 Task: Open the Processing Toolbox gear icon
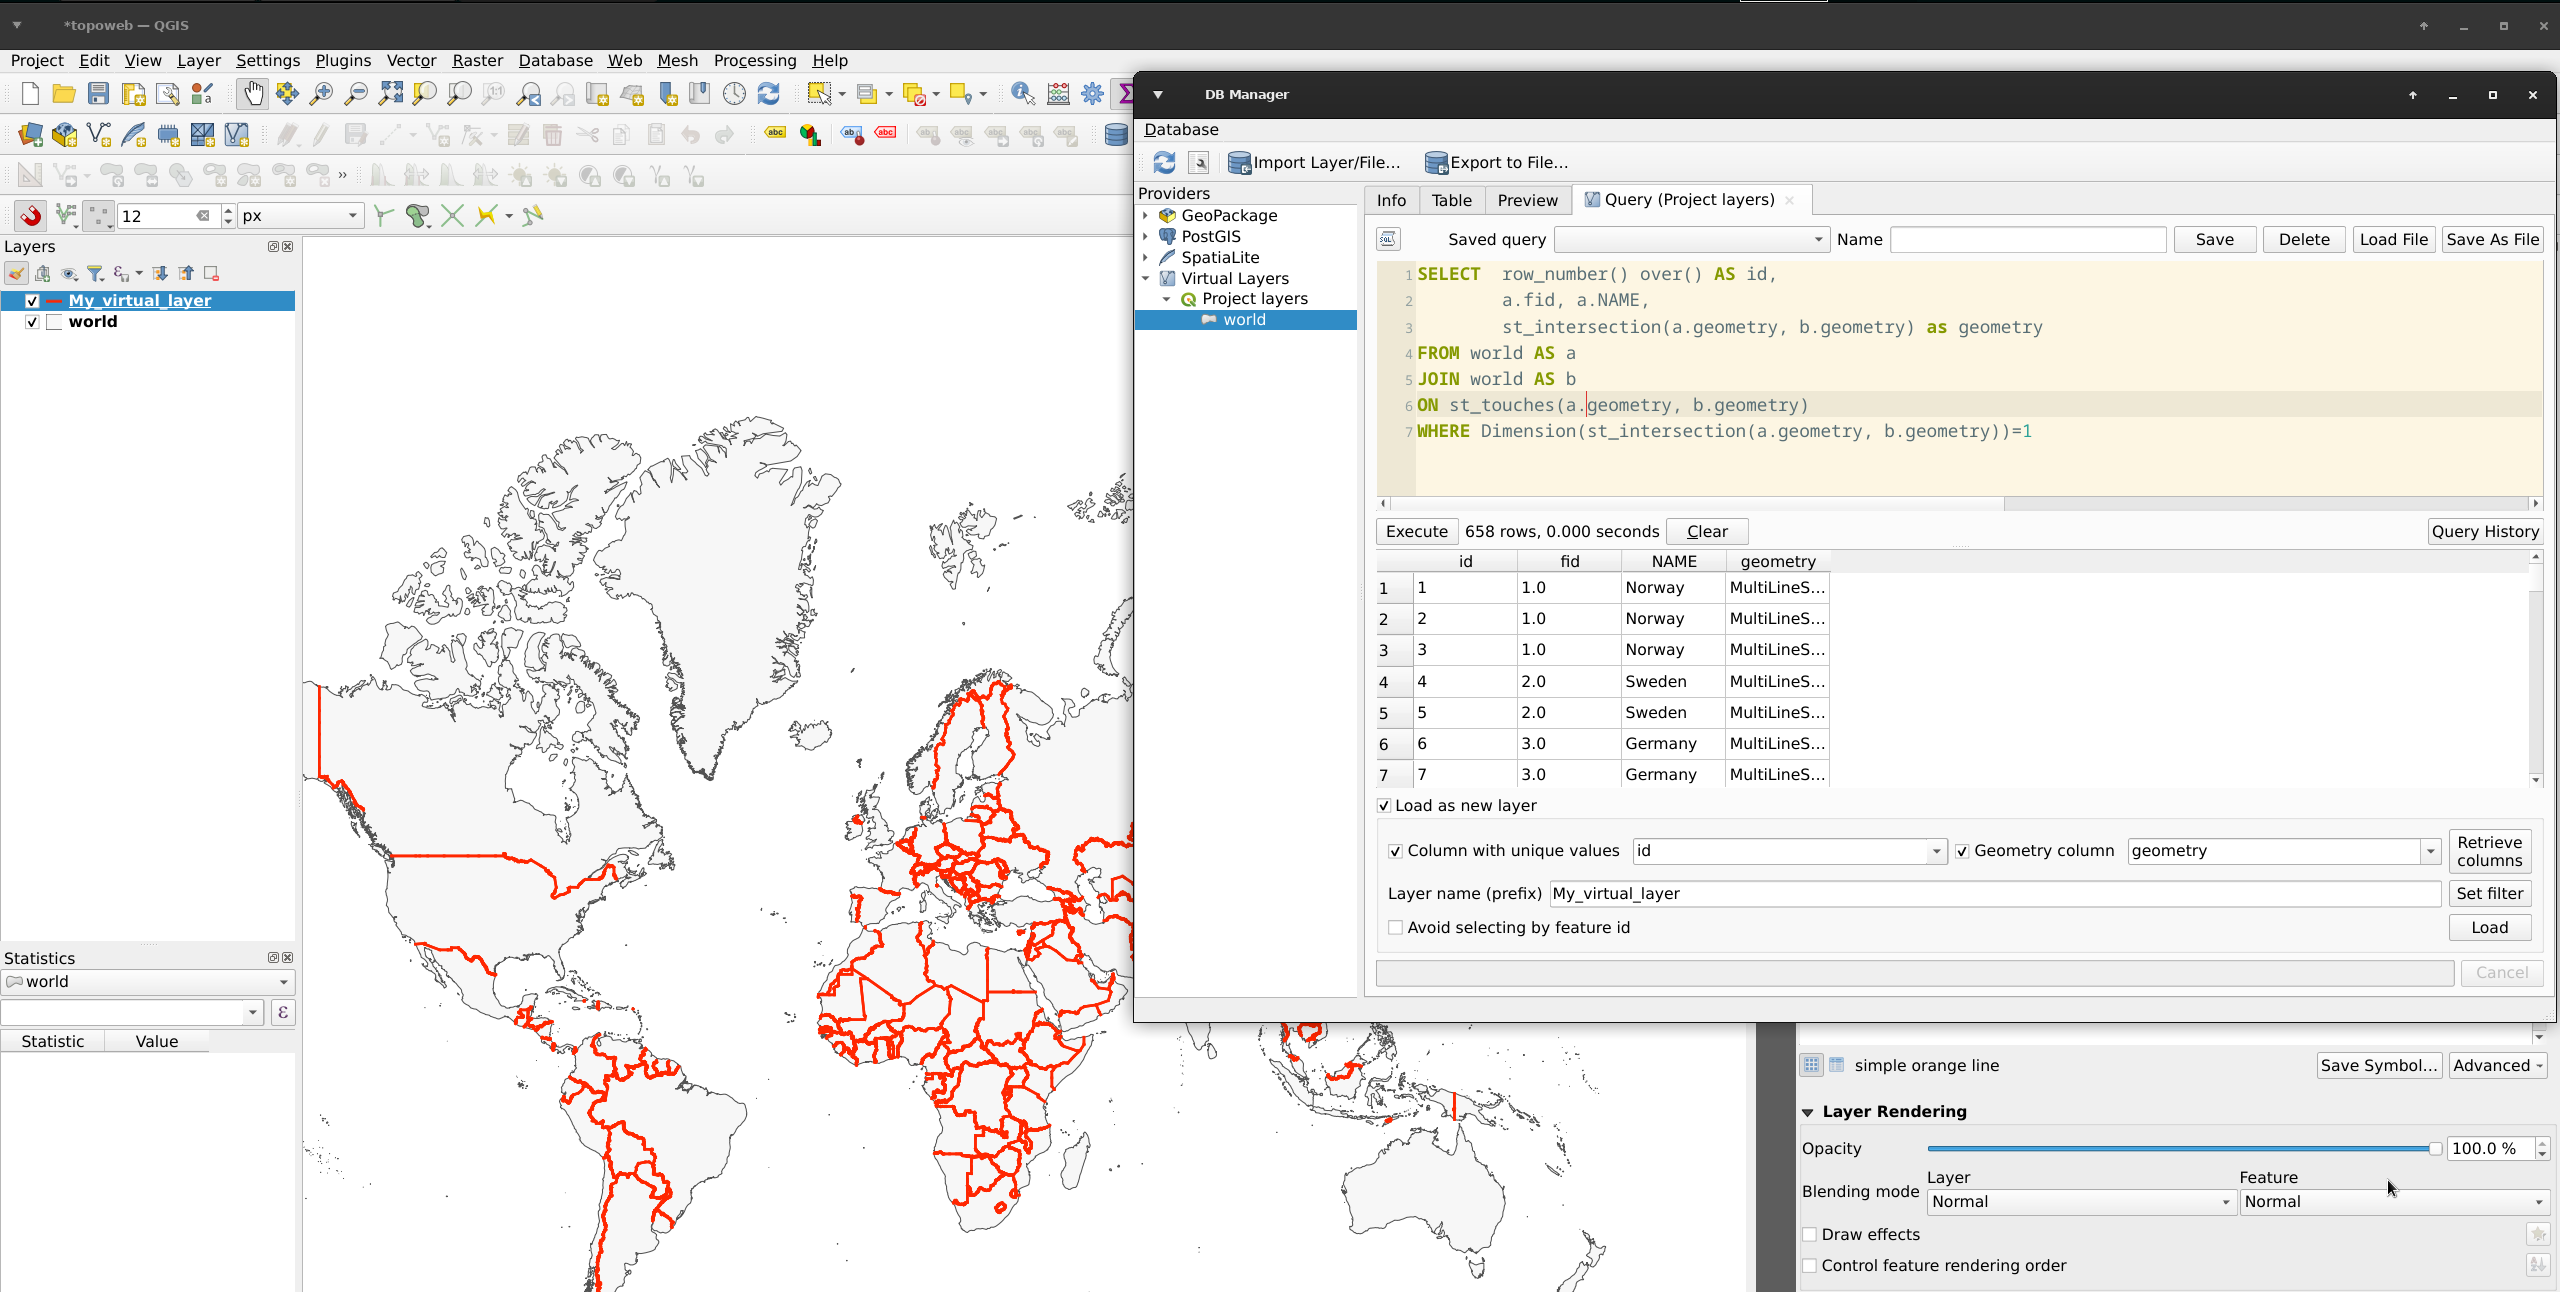[1092, 94]
